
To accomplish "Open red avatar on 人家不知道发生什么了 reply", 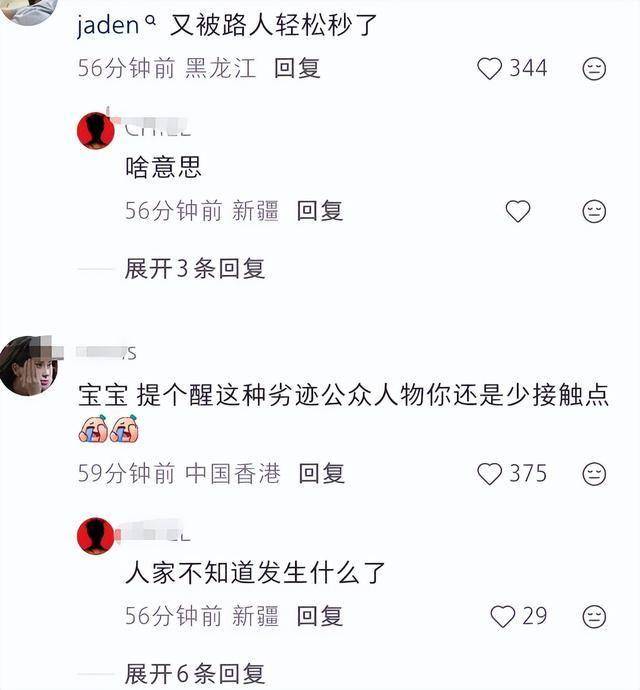I will pyautogui.click(x=96, y=536).
